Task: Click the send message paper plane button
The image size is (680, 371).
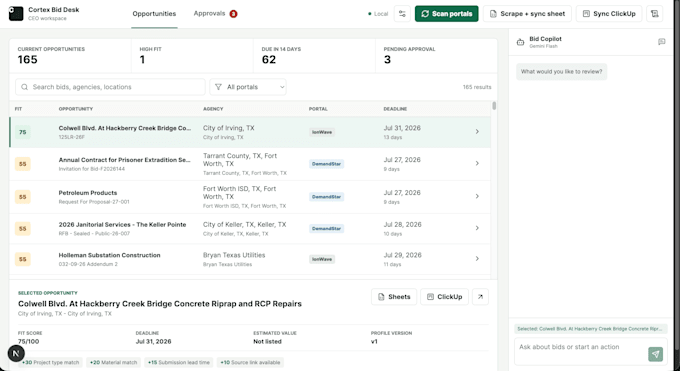Action: coord(656,354)
